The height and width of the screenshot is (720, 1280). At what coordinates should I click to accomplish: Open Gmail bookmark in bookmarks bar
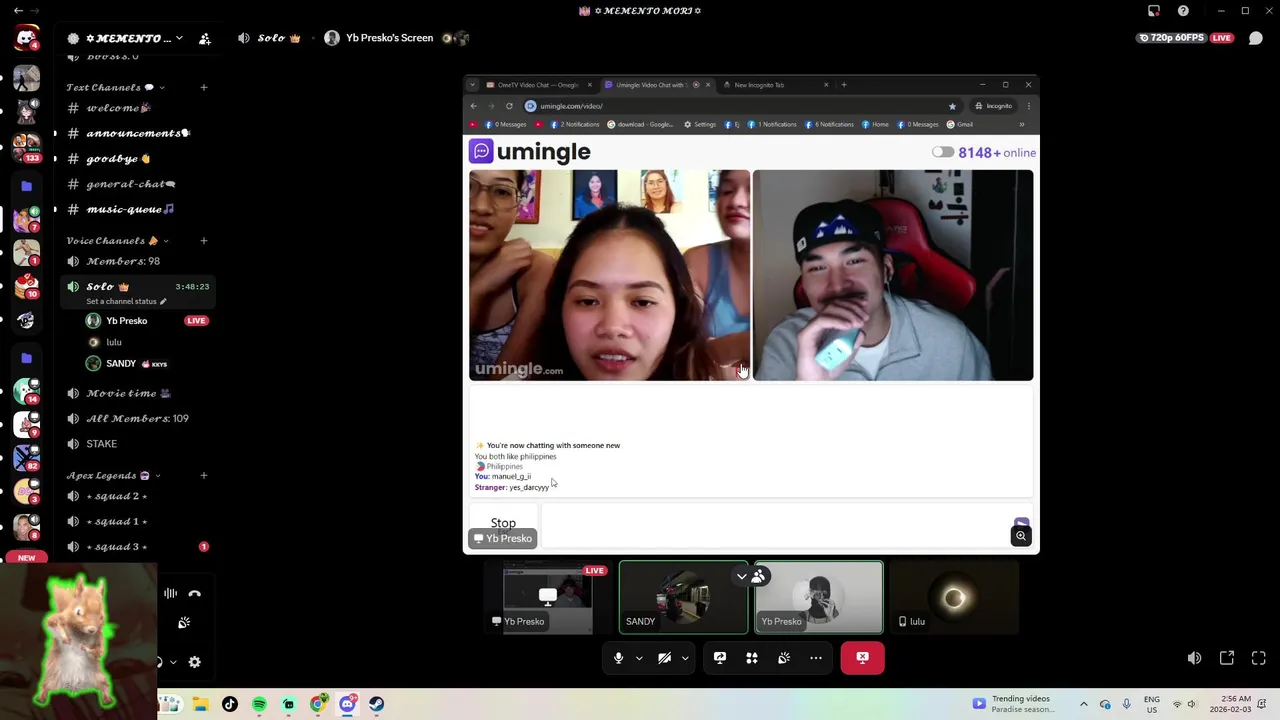[x=959, y=125]
